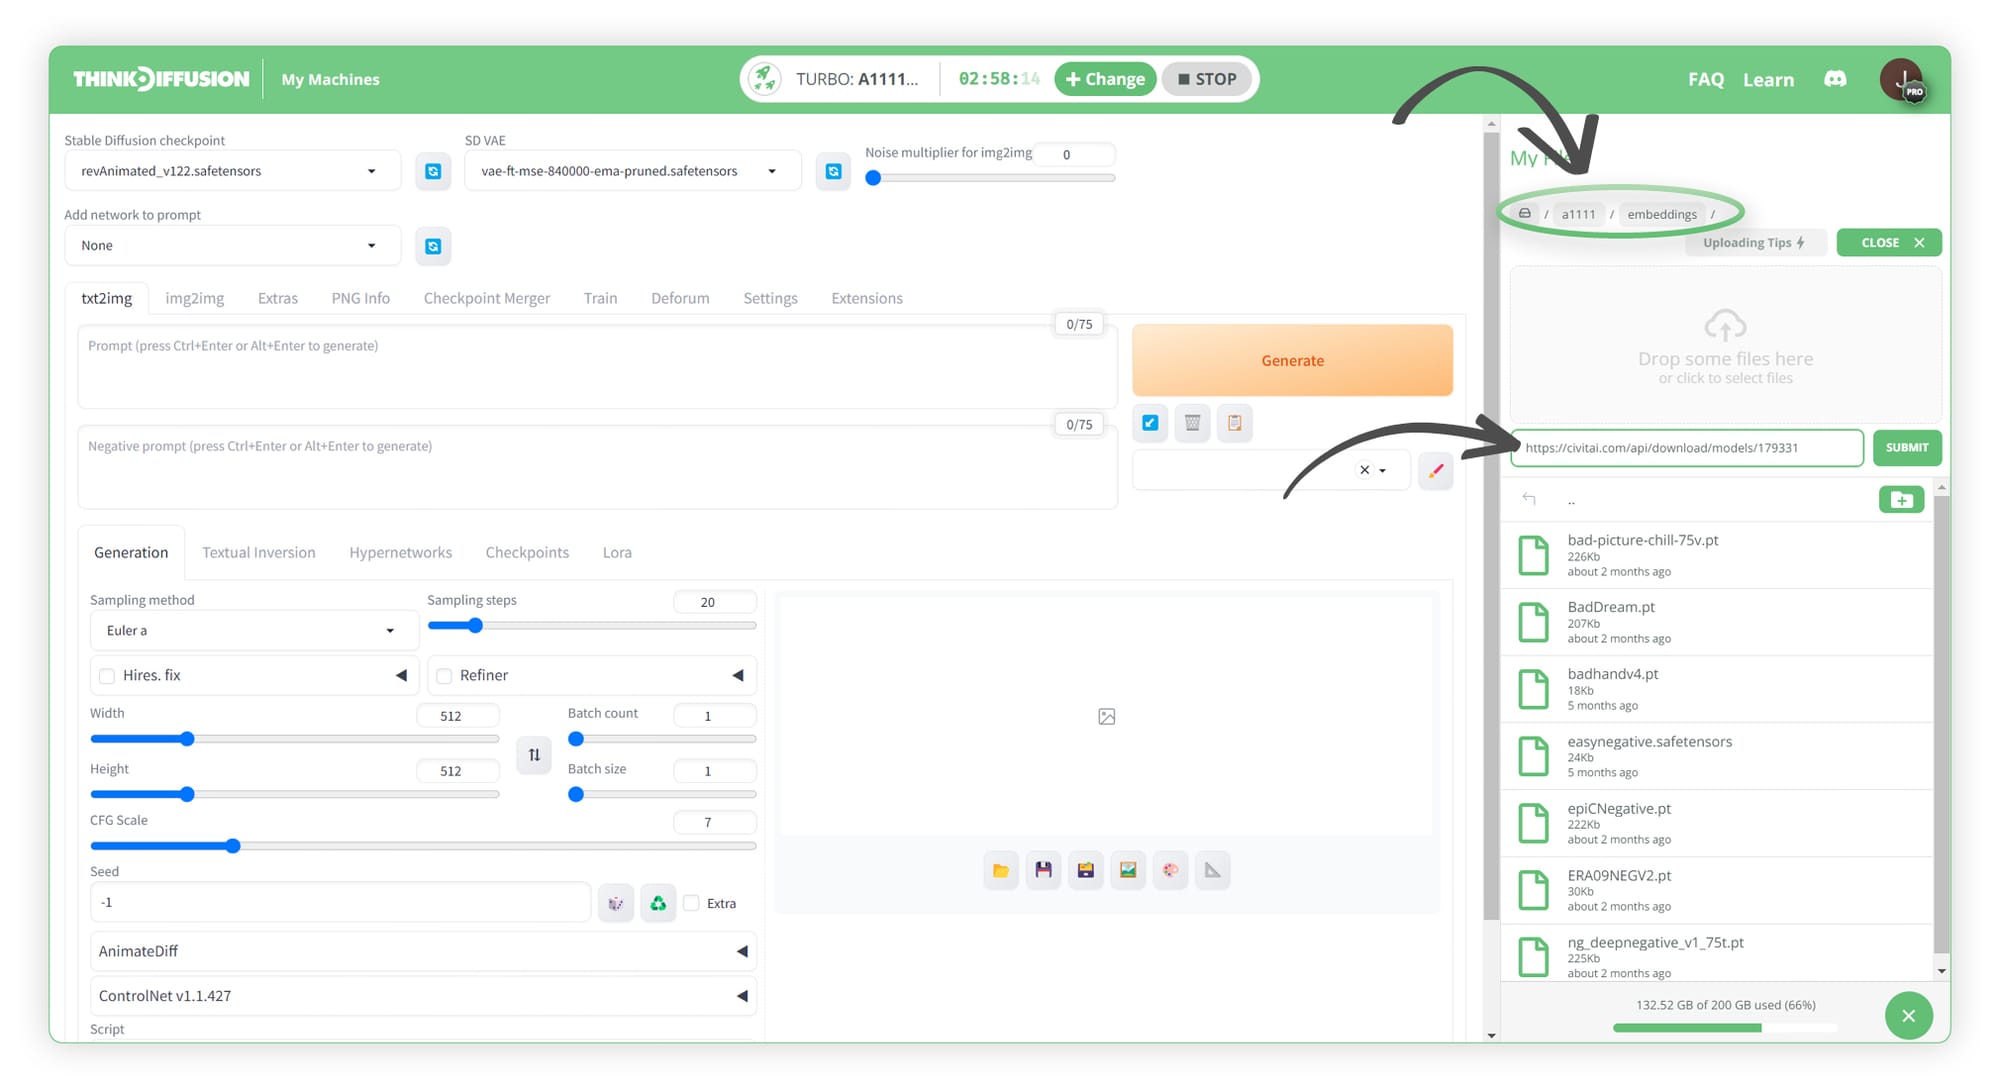Click the Submit button next to URL
The width and height of the screenshot is (2000, 1089).
[1906, 448]
